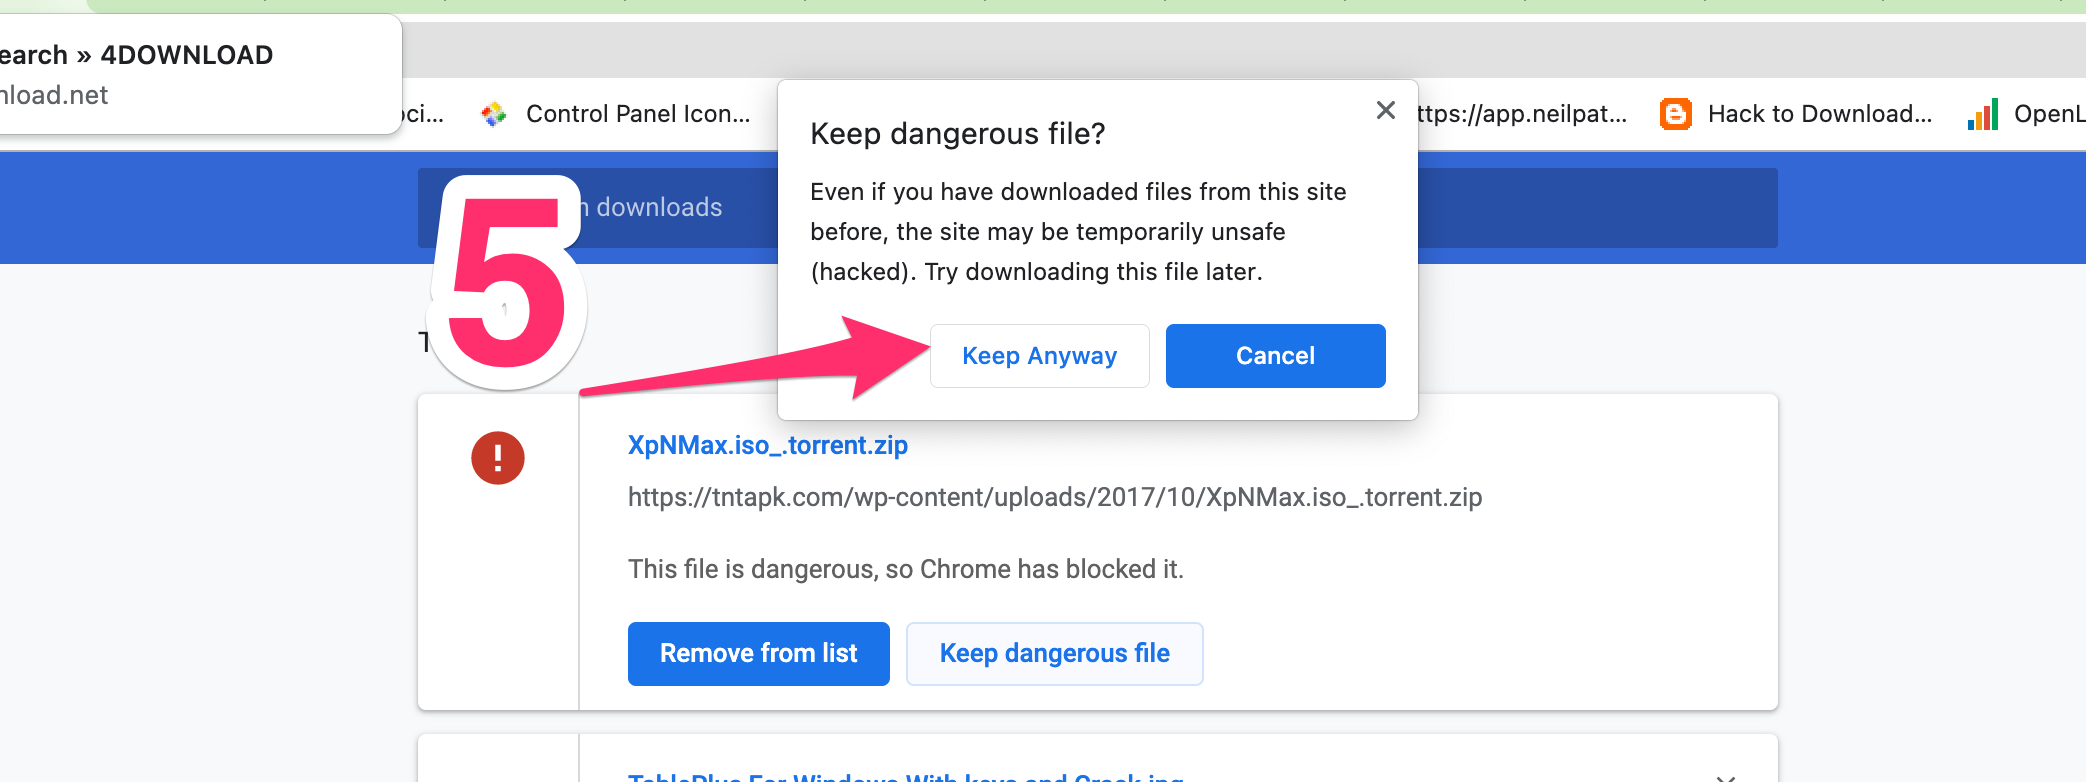The width and height of the screenshot is (2086, 782).
Task: Remove the XpNMax download from list
Action: (758, 653)
